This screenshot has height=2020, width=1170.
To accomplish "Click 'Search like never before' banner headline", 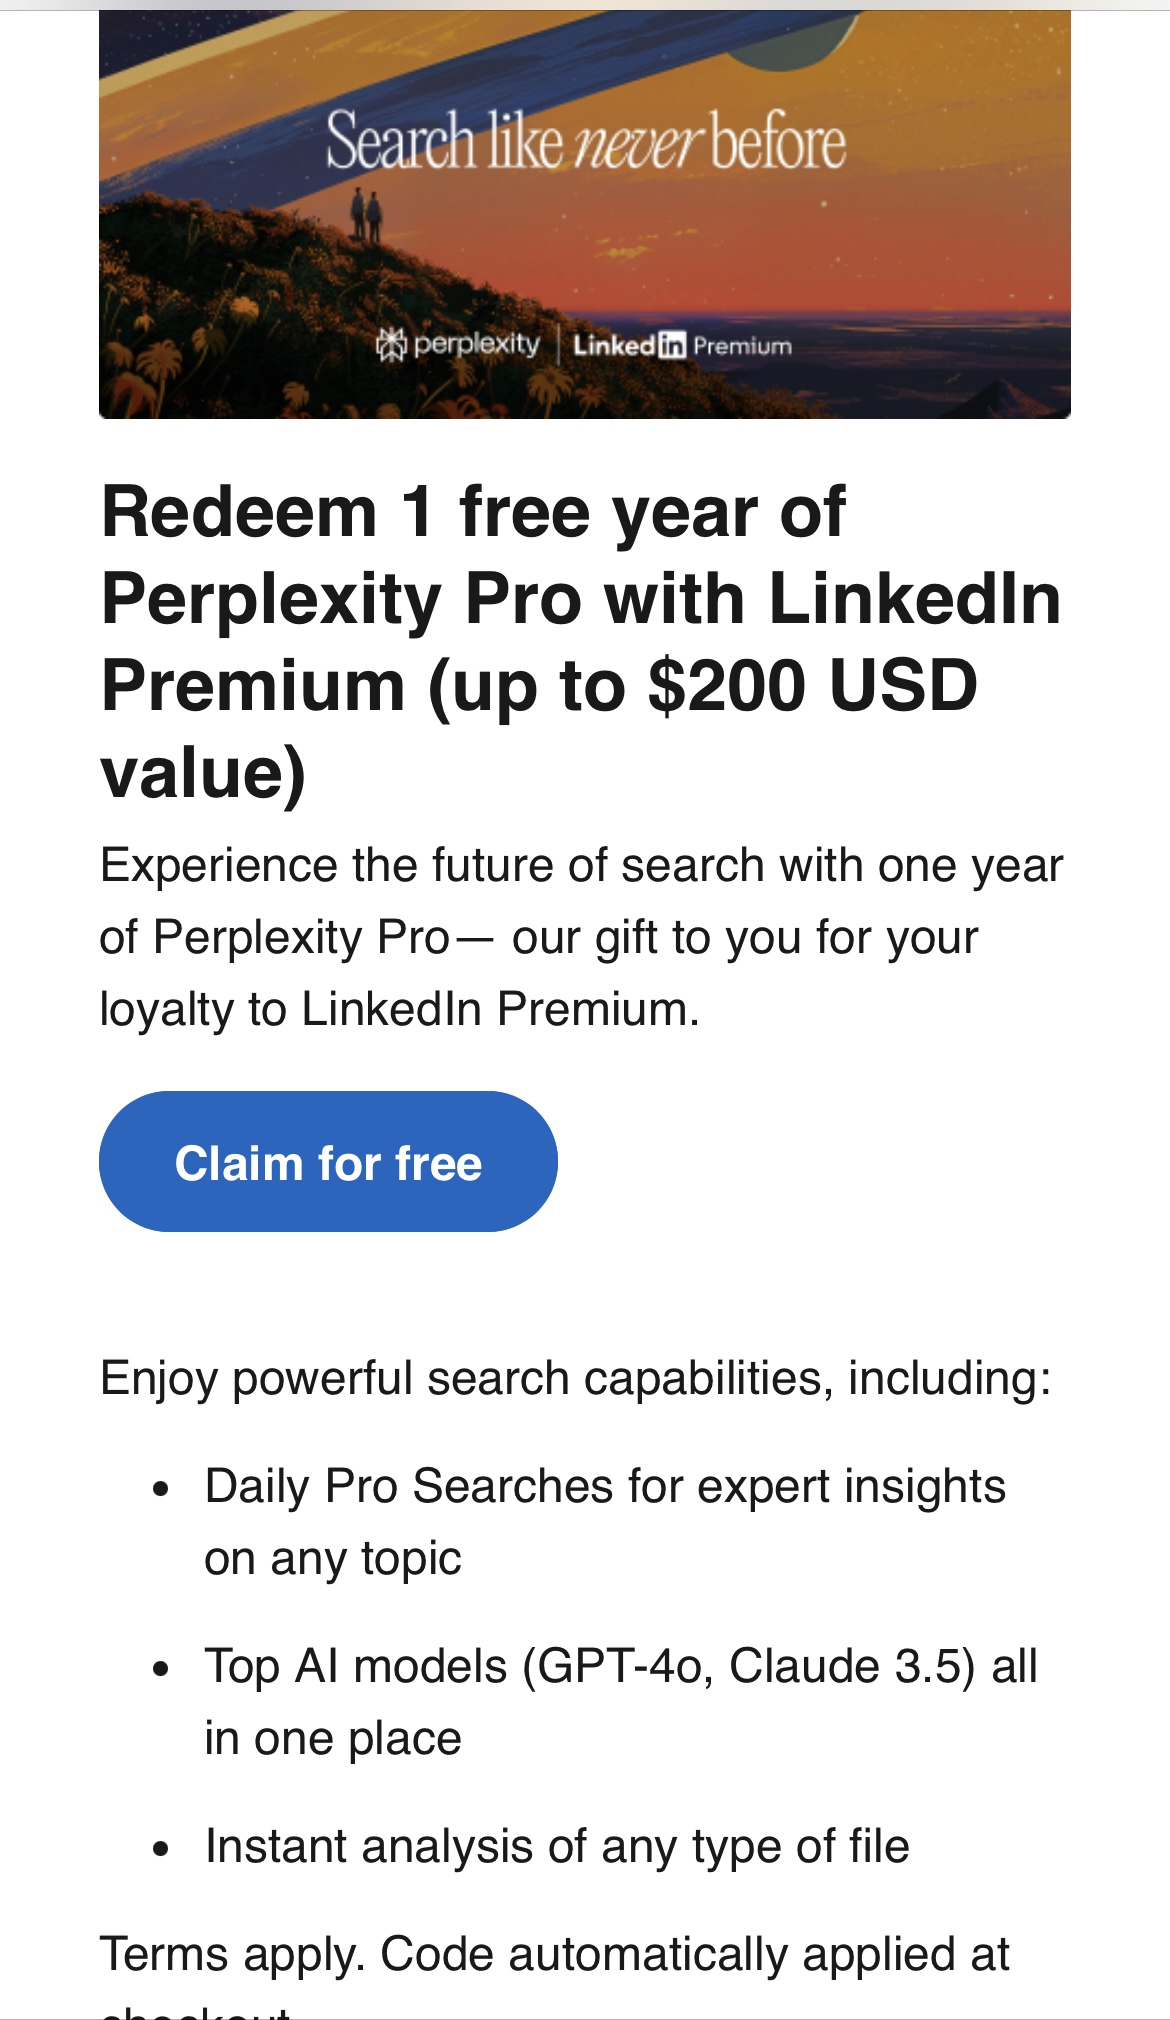I will tap(585, 142).
